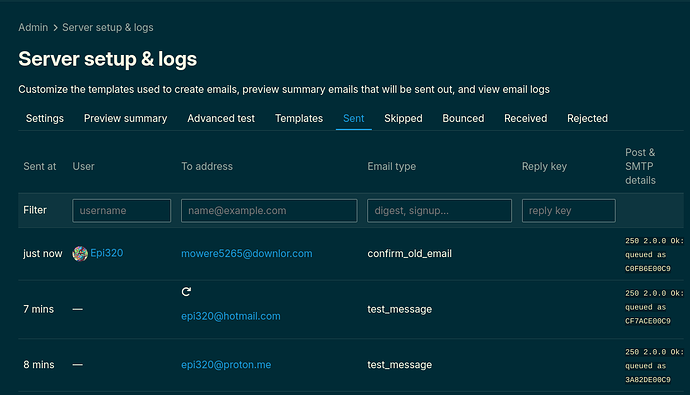Focus the username filter field
The height and width of the screenshot is (395, 690).
121,211
